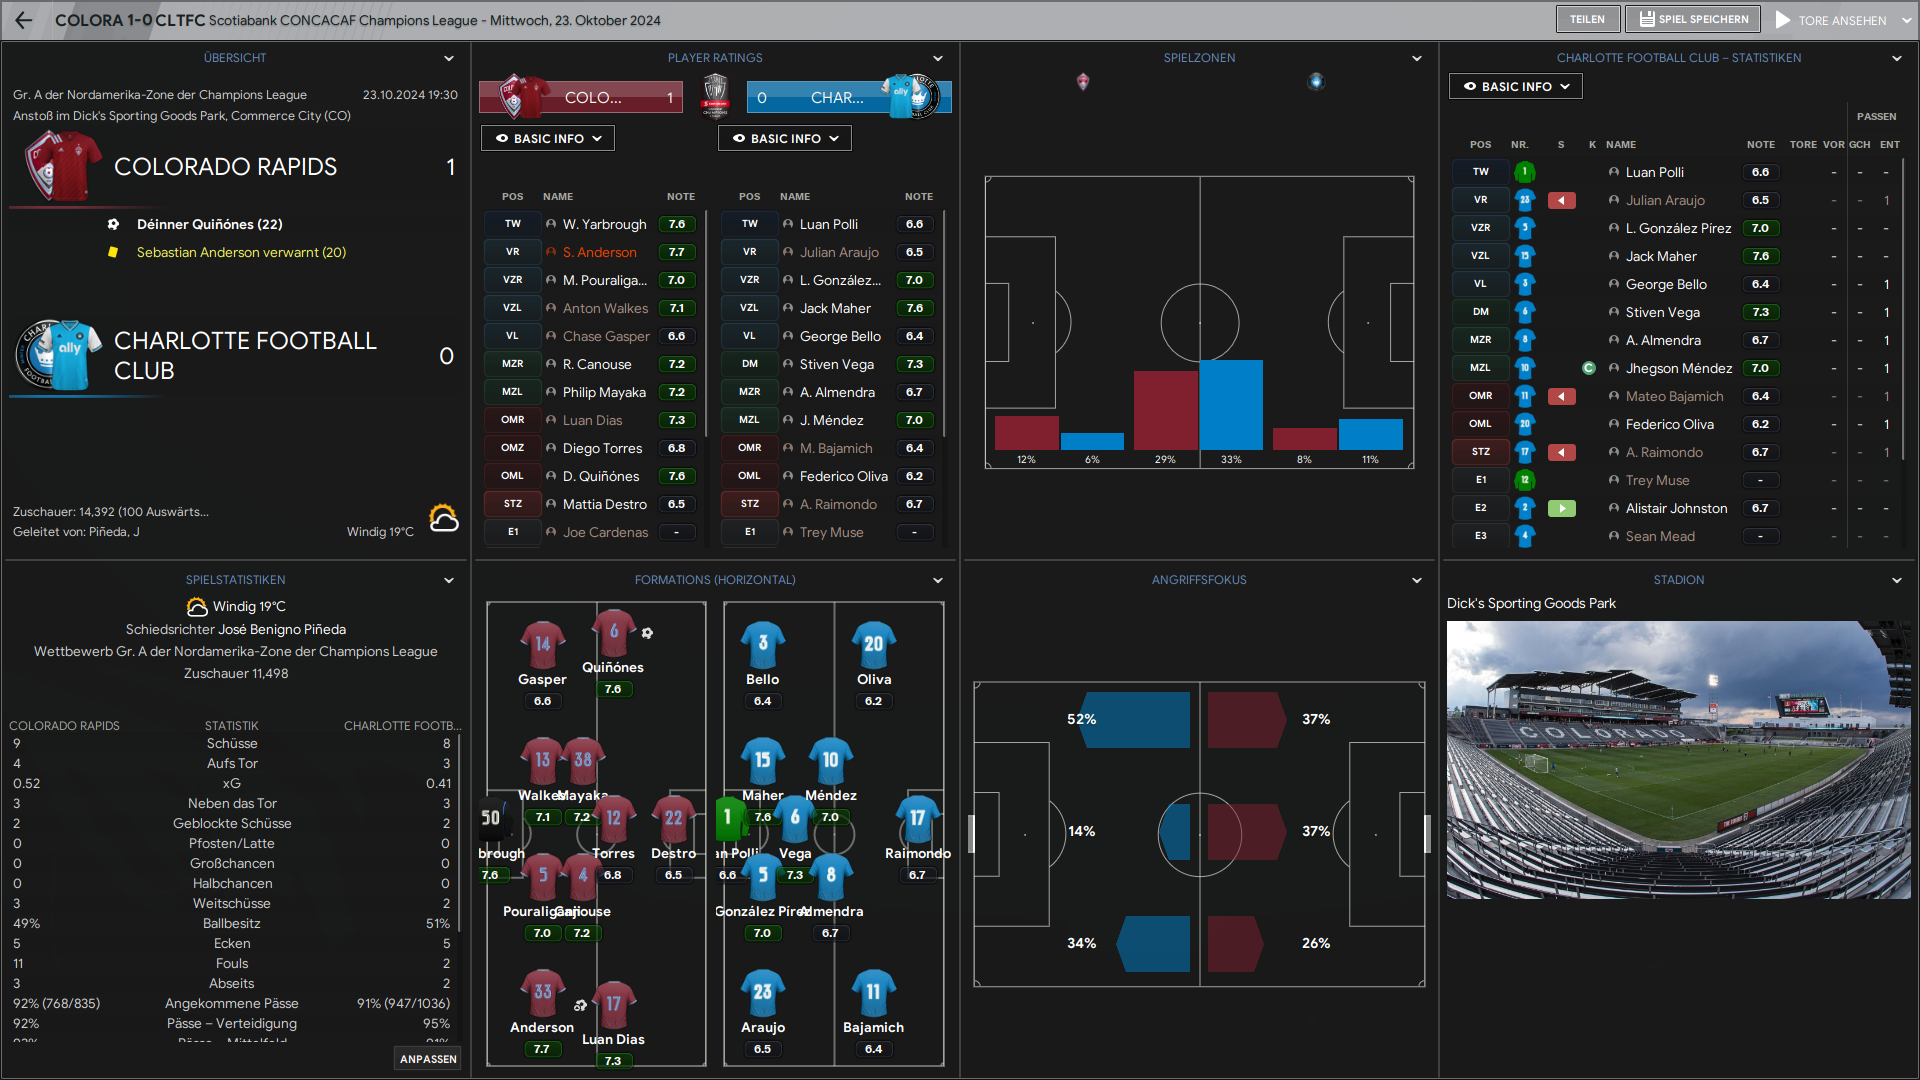The height and width of the screenshot is (1080, 1920).
Task: Click Quiñónes shirt number 6 in formation
Action: (614, 633)
